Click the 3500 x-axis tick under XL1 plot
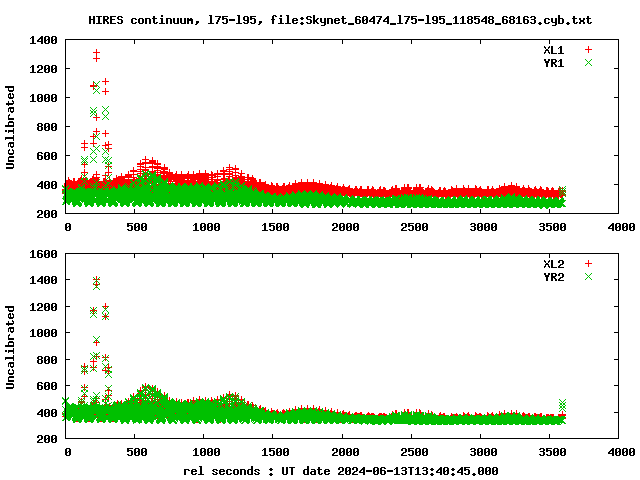 pyautogui.click(x=552, y=227)
